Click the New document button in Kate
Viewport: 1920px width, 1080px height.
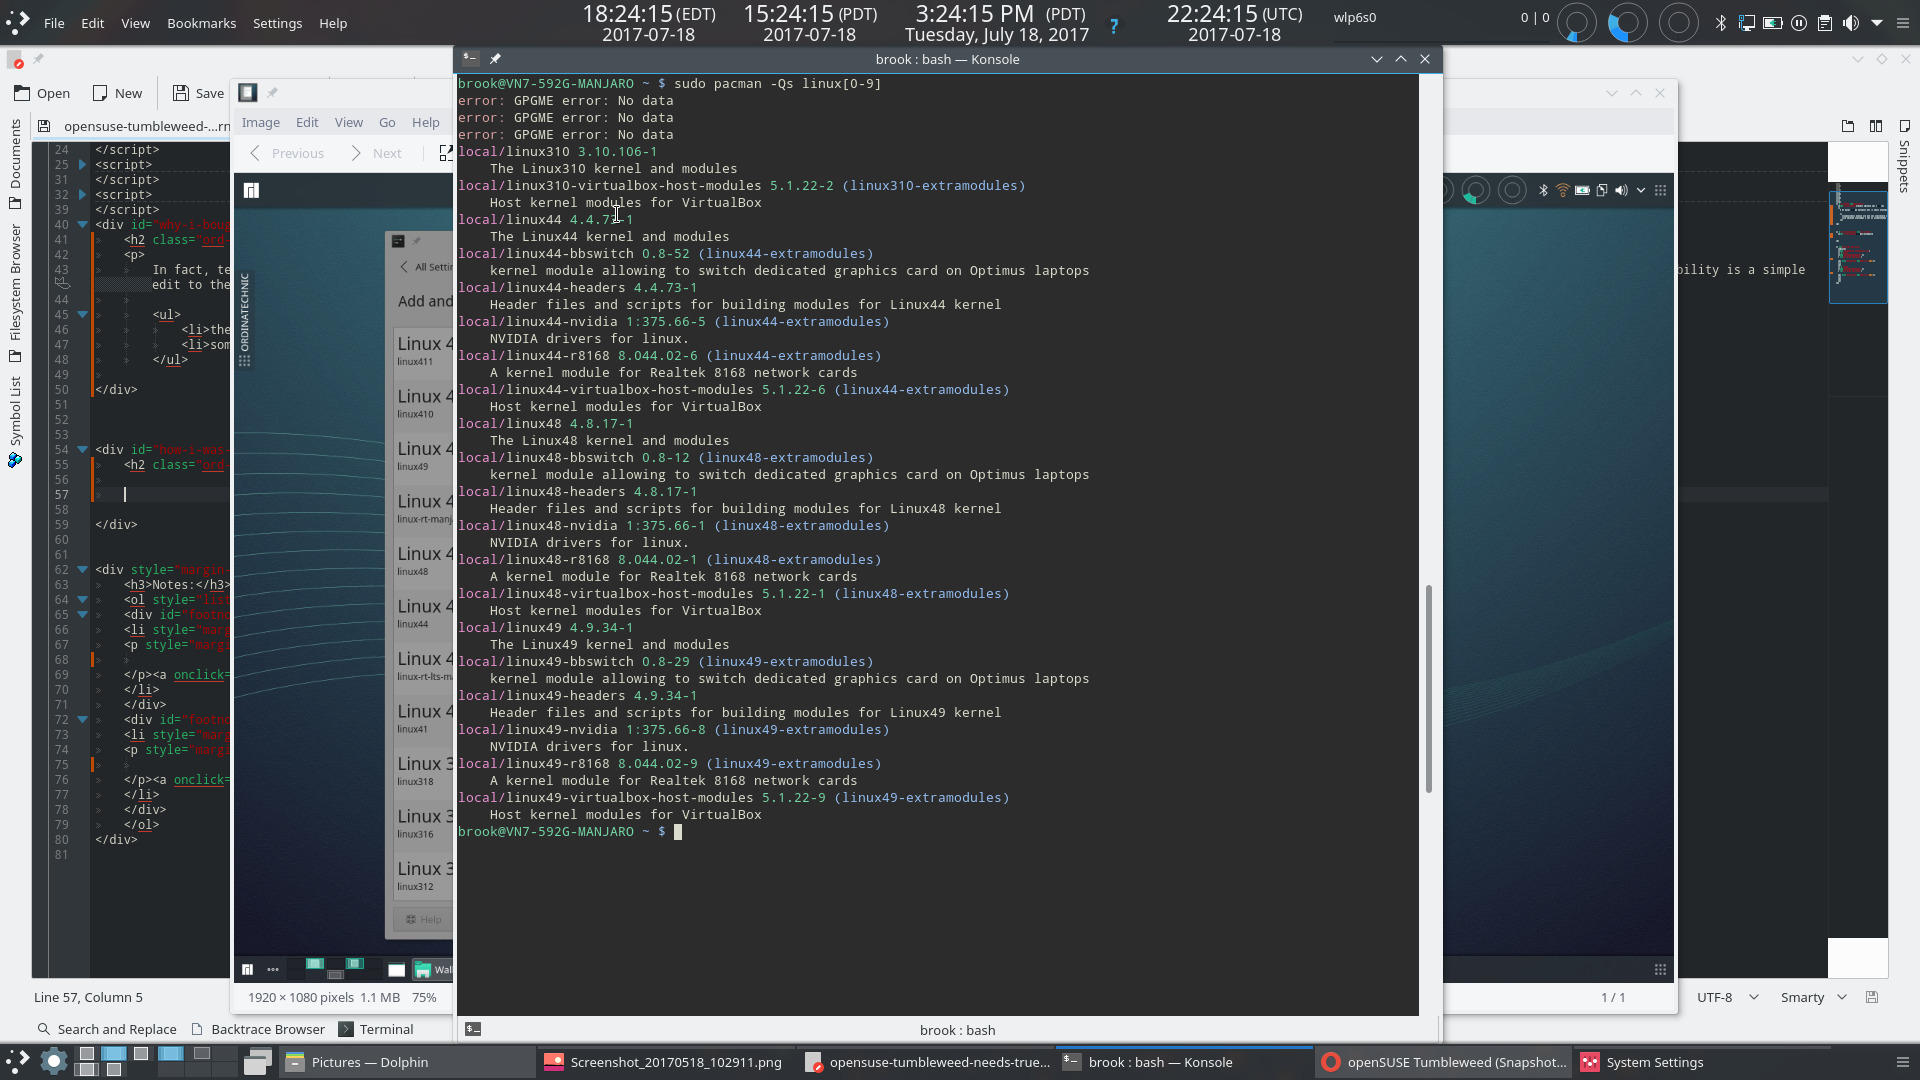117,93
